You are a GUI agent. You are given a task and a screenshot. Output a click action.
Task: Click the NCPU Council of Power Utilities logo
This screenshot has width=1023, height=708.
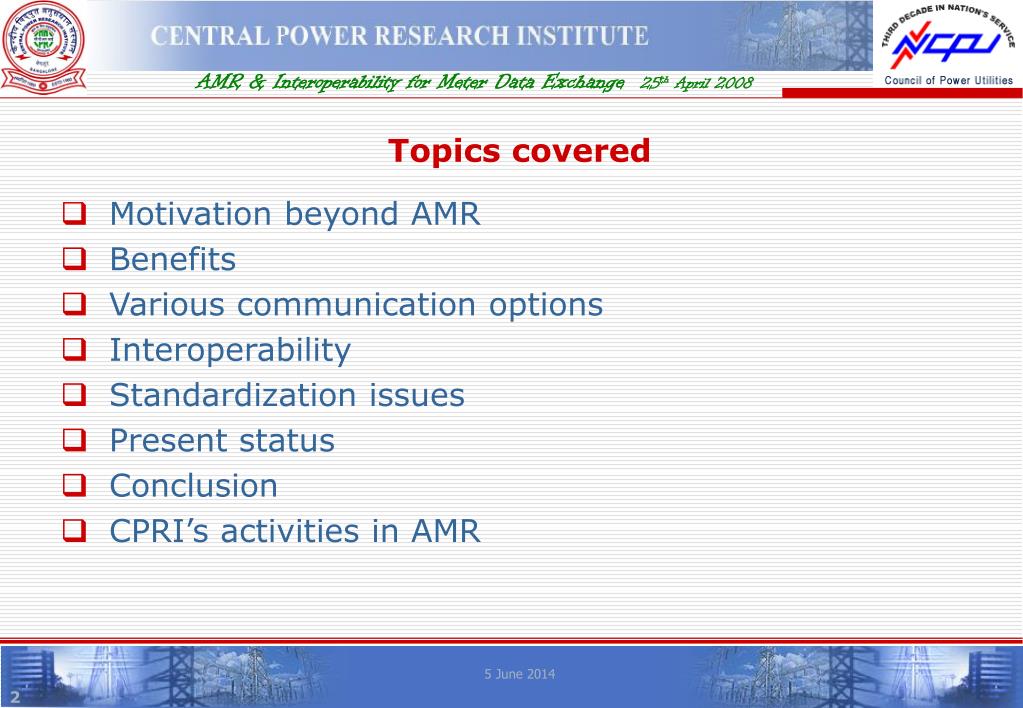tap(948, 45)
